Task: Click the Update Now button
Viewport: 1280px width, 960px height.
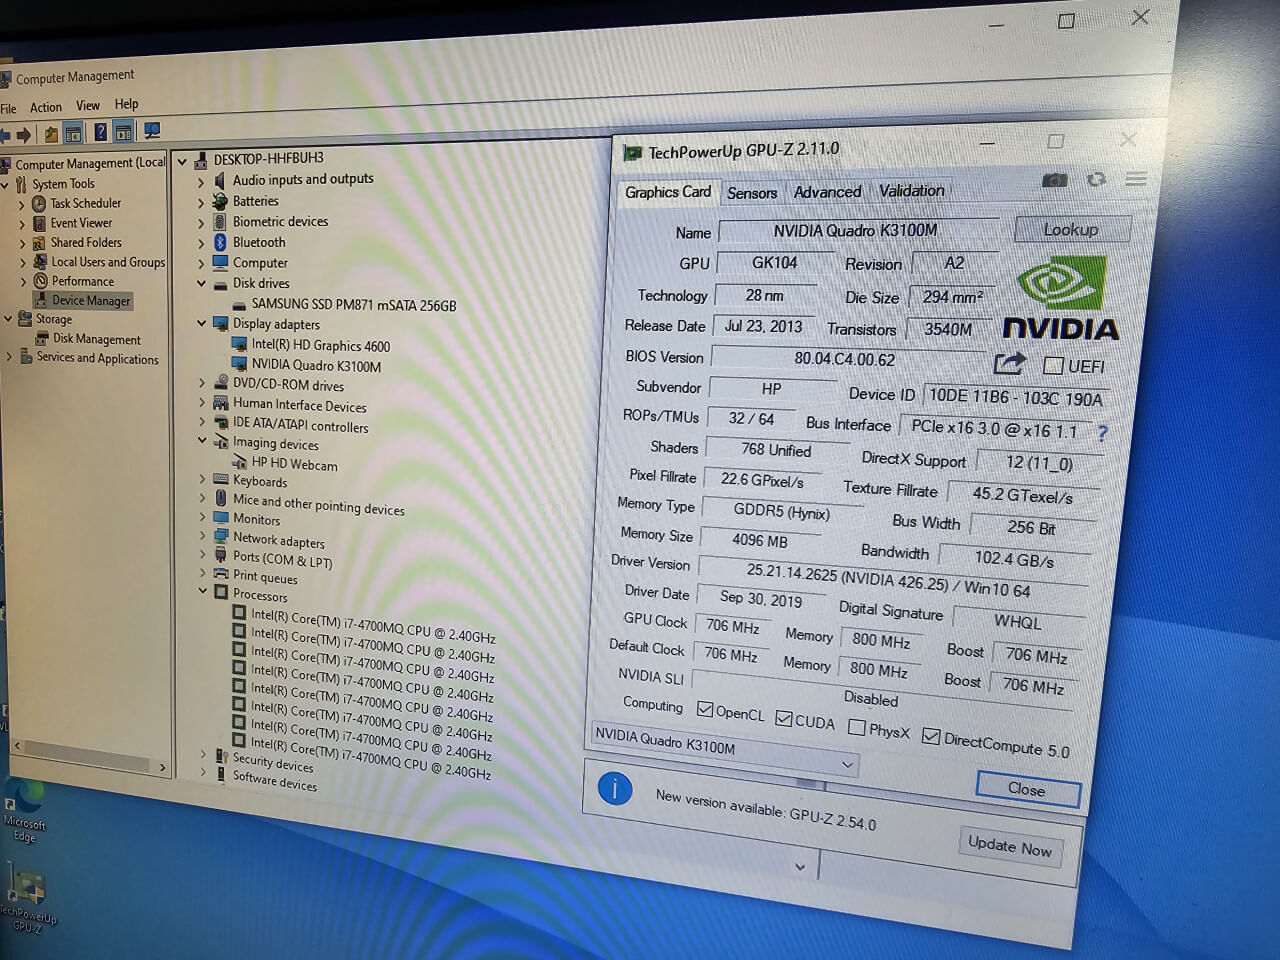Action: pos(1009,847)
